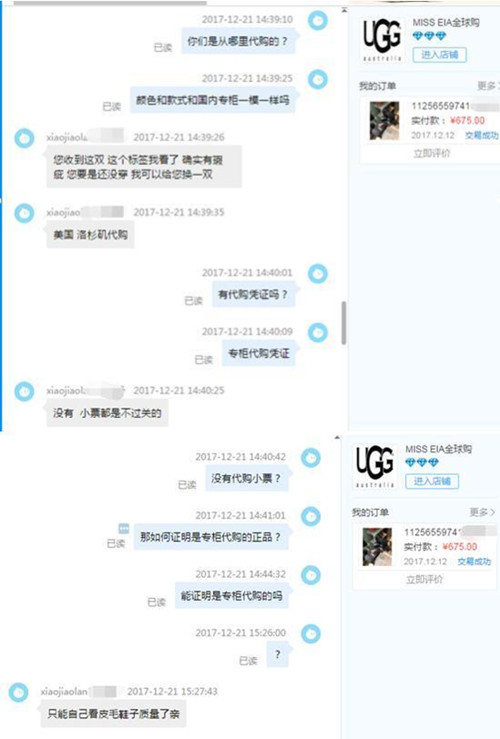Expand 更多 in the lower 我的订单 section
Image resolution: width=500 pixels, height=739 pixels.
[x=482, y=512]
